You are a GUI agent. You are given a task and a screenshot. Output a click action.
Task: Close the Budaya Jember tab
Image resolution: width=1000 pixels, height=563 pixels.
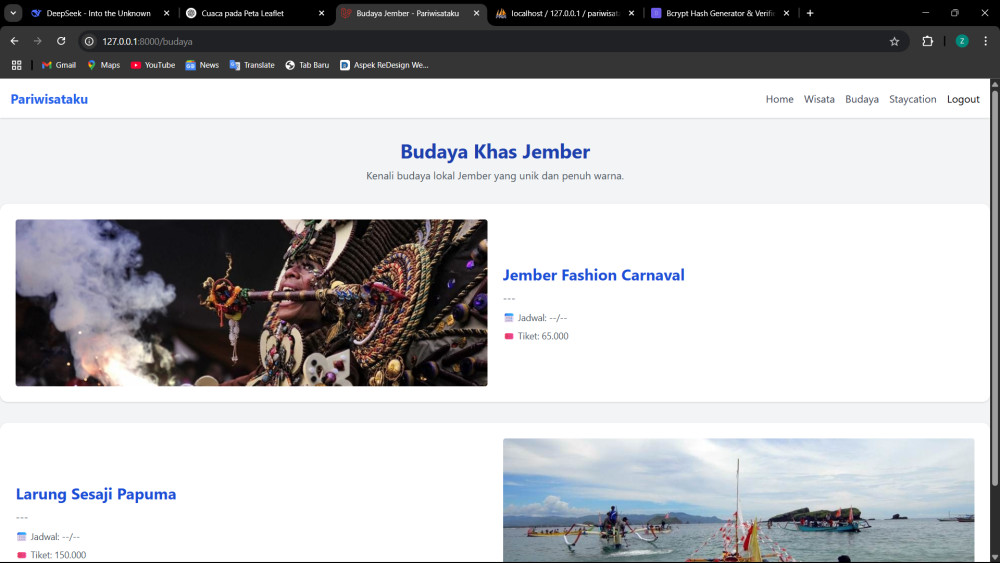pyautogui.click(x=476, y=13)
